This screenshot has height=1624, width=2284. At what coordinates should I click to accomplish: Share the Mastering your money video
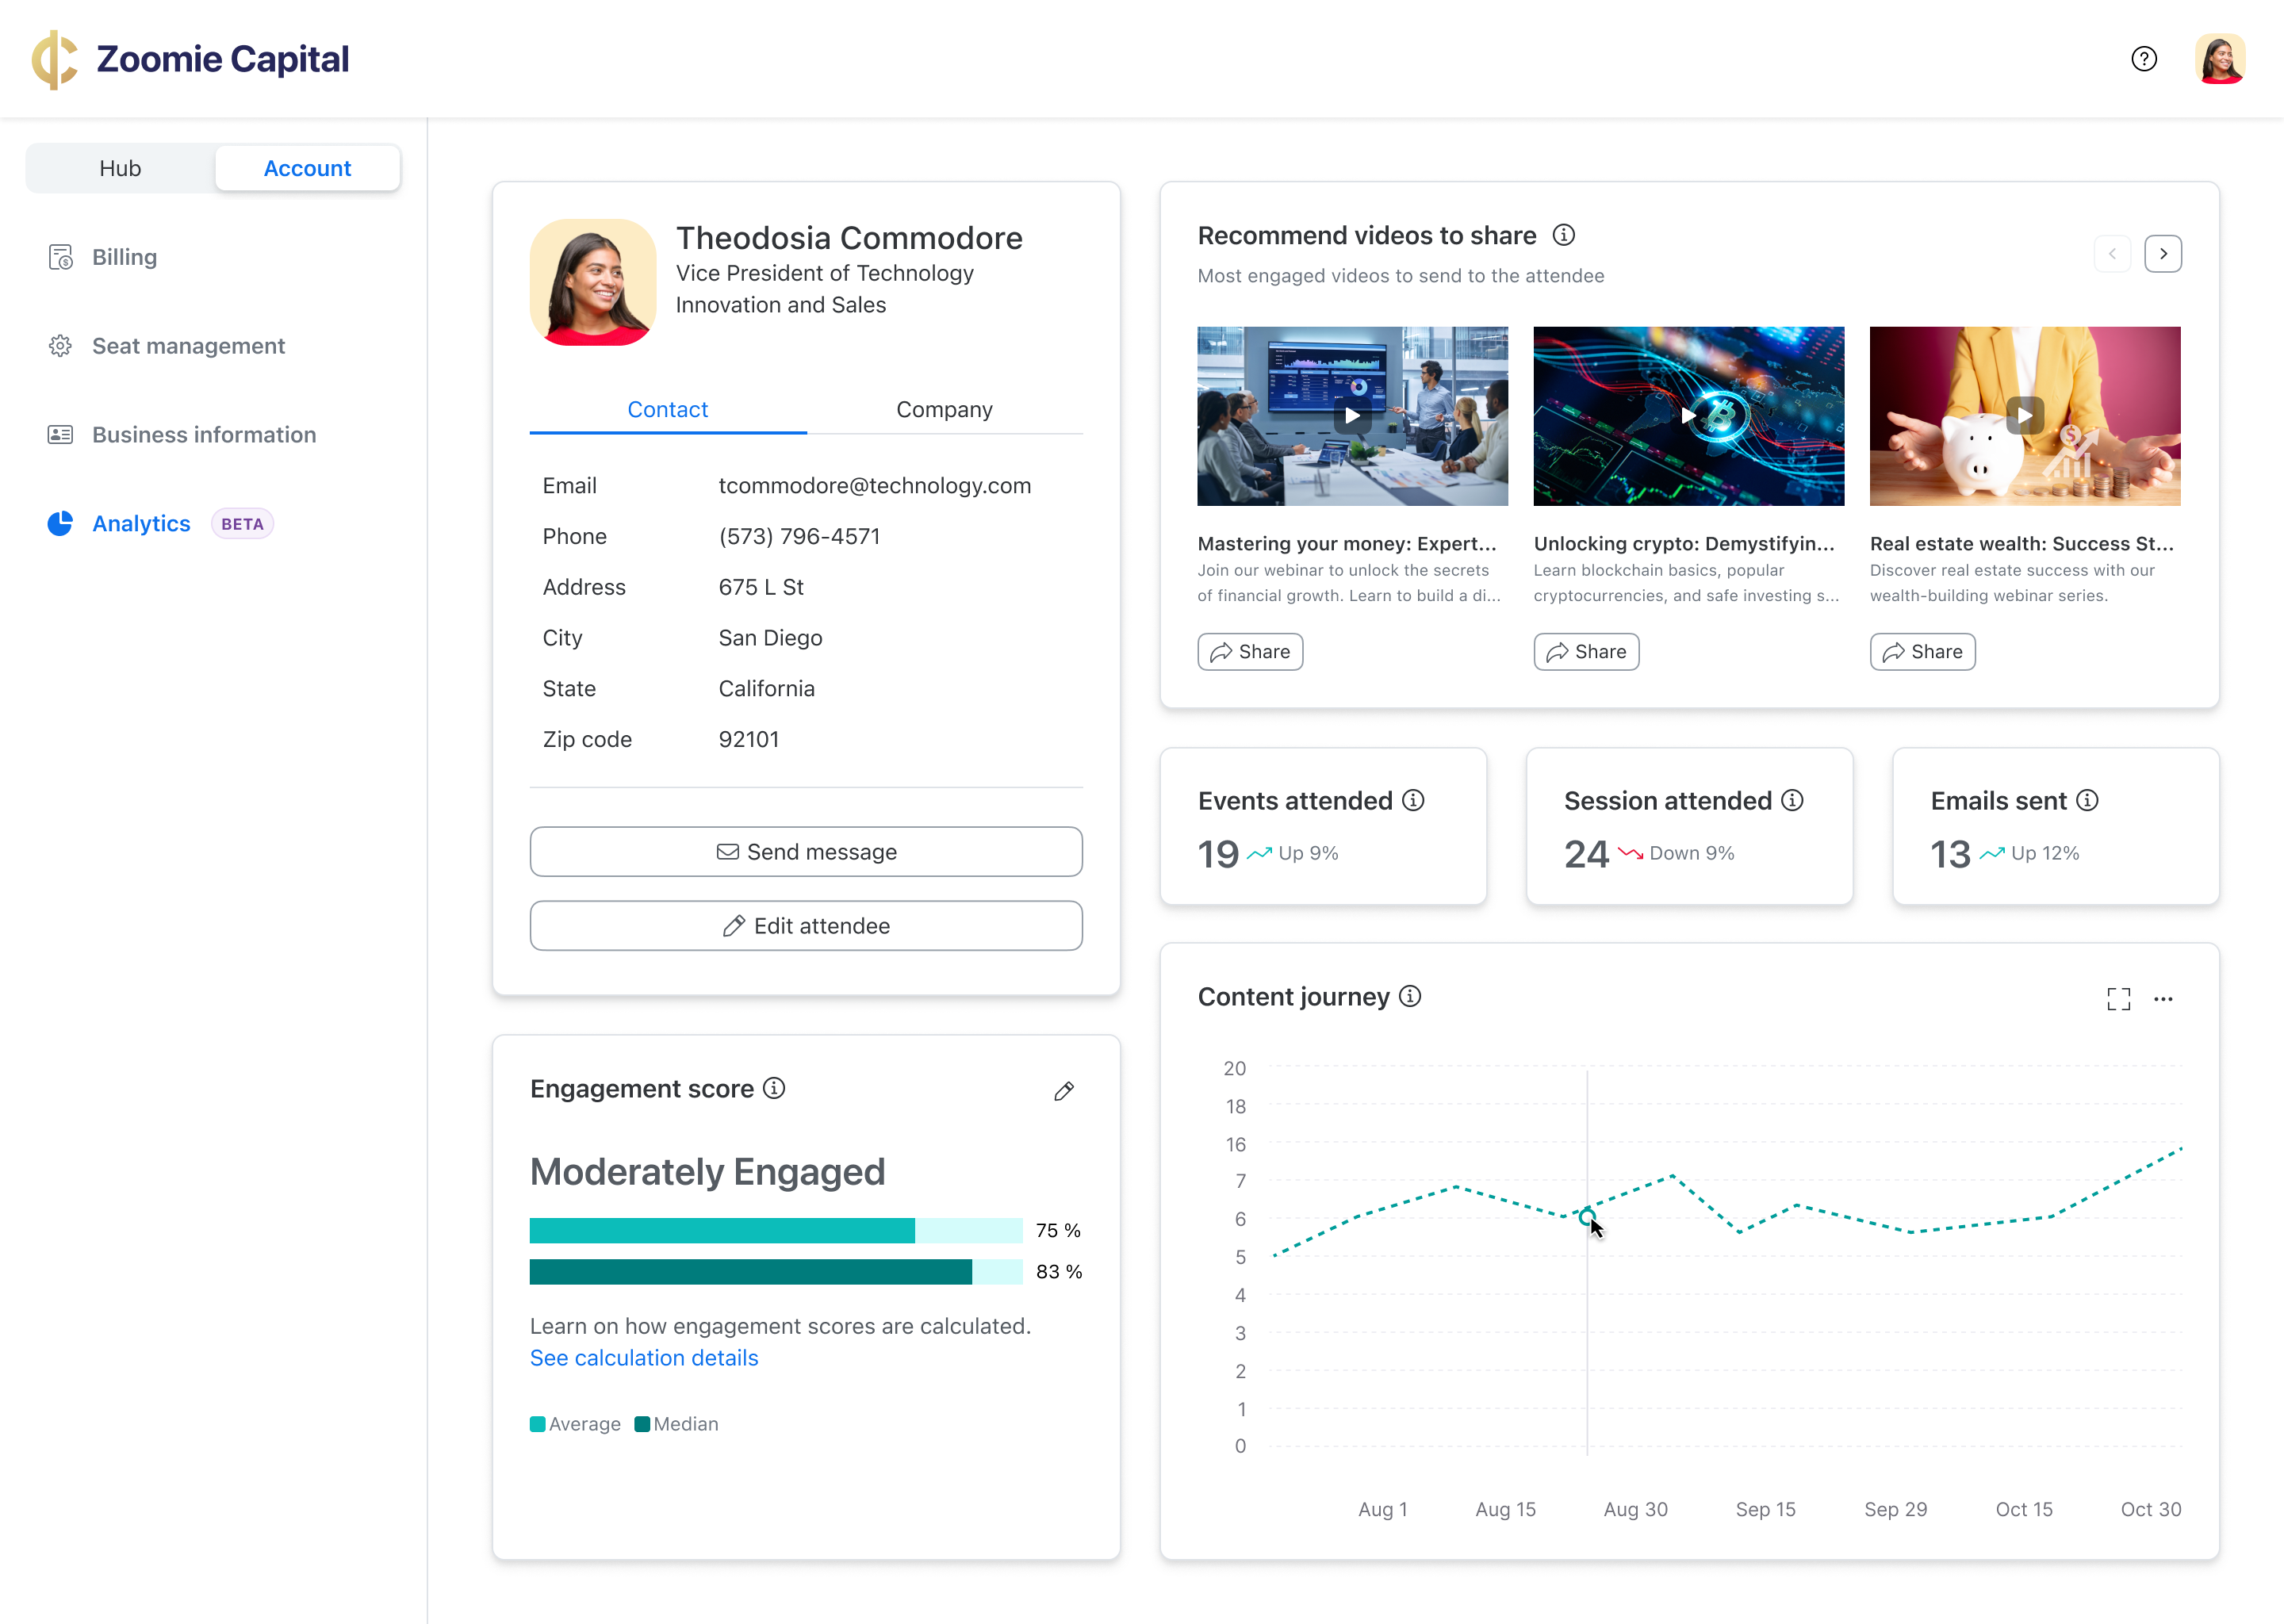tap(1250, 652)
